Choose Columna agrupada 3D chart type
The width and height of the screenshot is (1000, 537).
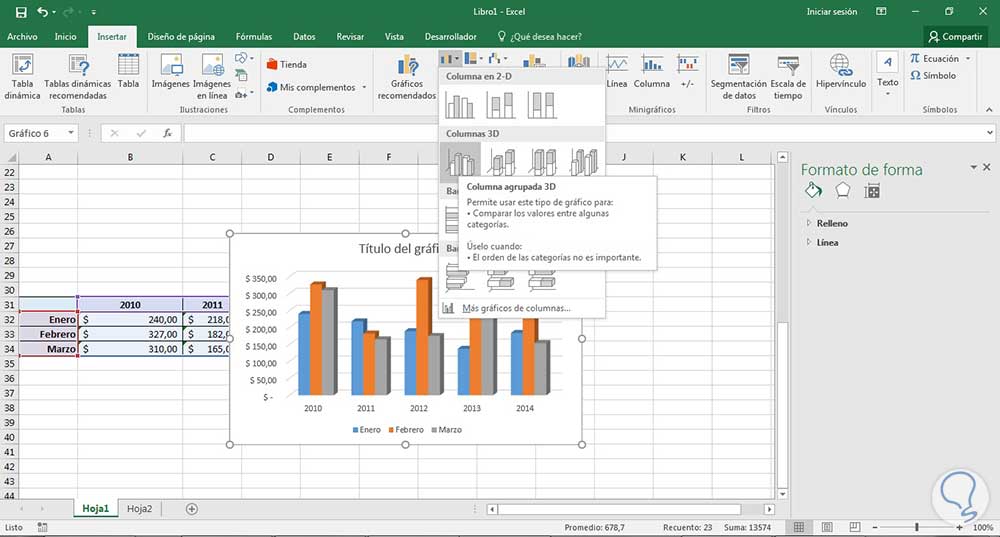[460, 161]
